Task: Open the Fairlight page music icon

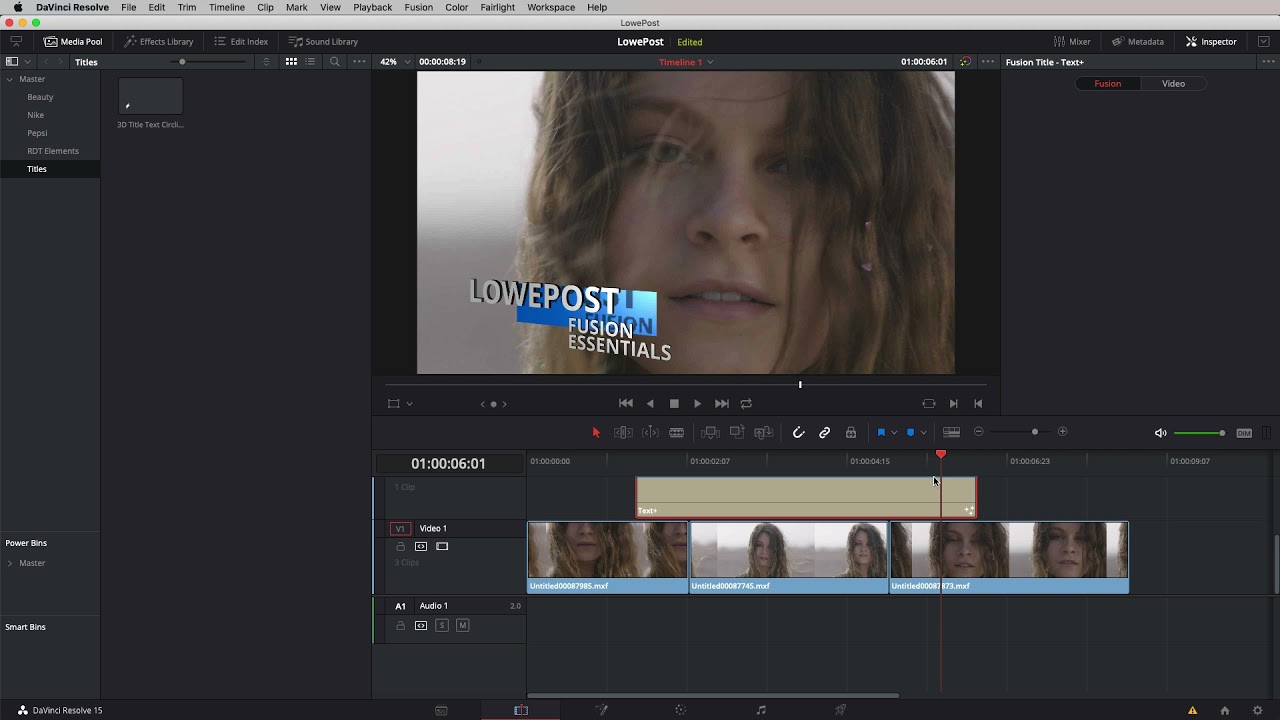Action: pos(761,710)
